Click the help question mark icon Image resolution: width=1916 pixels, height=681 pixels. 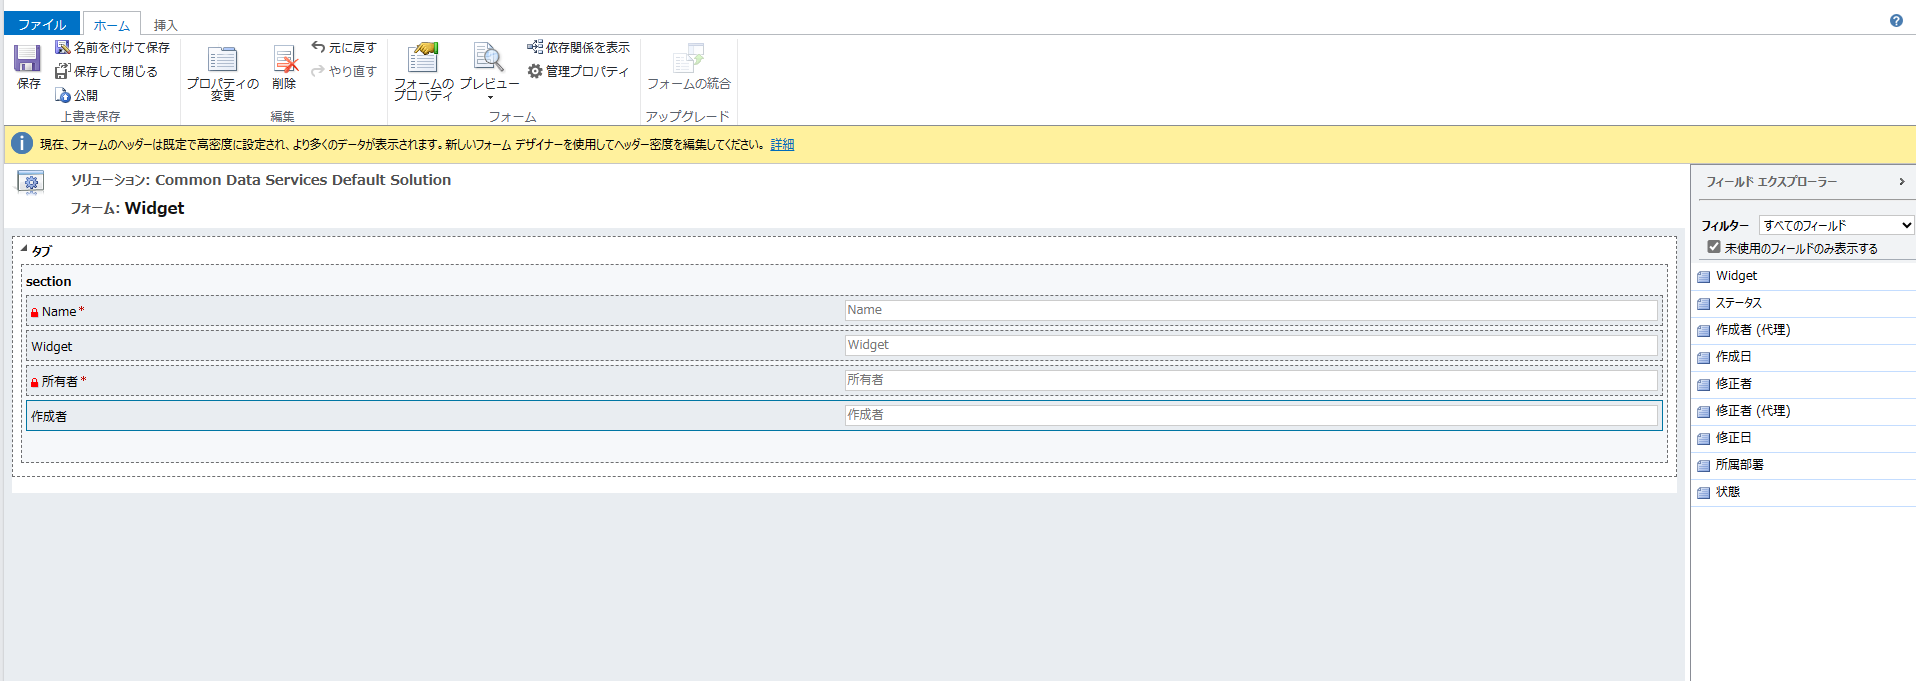pos(1896,21)
